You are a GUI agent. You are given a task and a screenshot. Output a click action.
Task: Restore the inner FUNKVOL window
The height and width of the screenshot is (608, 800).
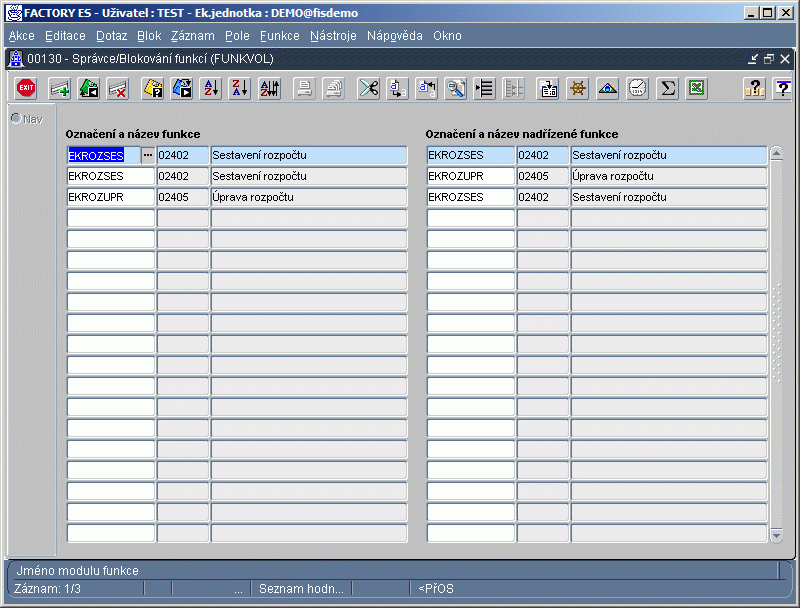769,59
